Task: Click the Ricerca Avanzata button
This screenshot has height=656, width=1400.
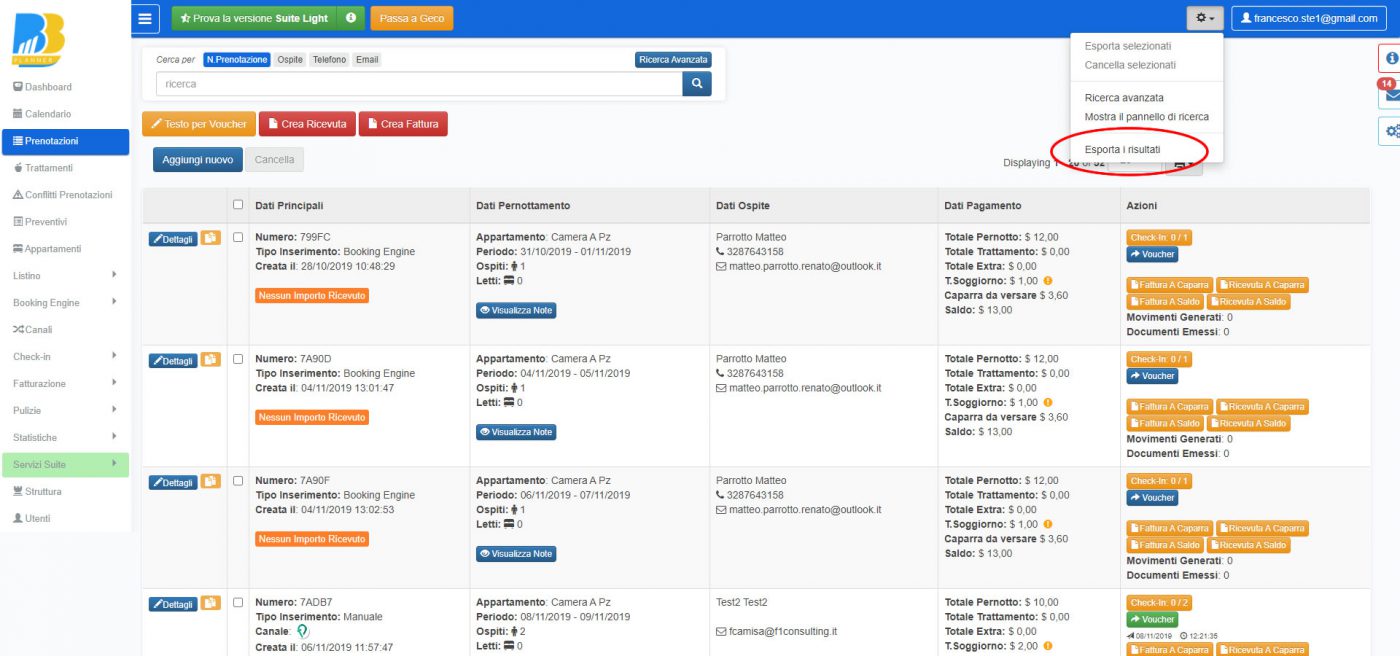Action: tap(673, 60)
